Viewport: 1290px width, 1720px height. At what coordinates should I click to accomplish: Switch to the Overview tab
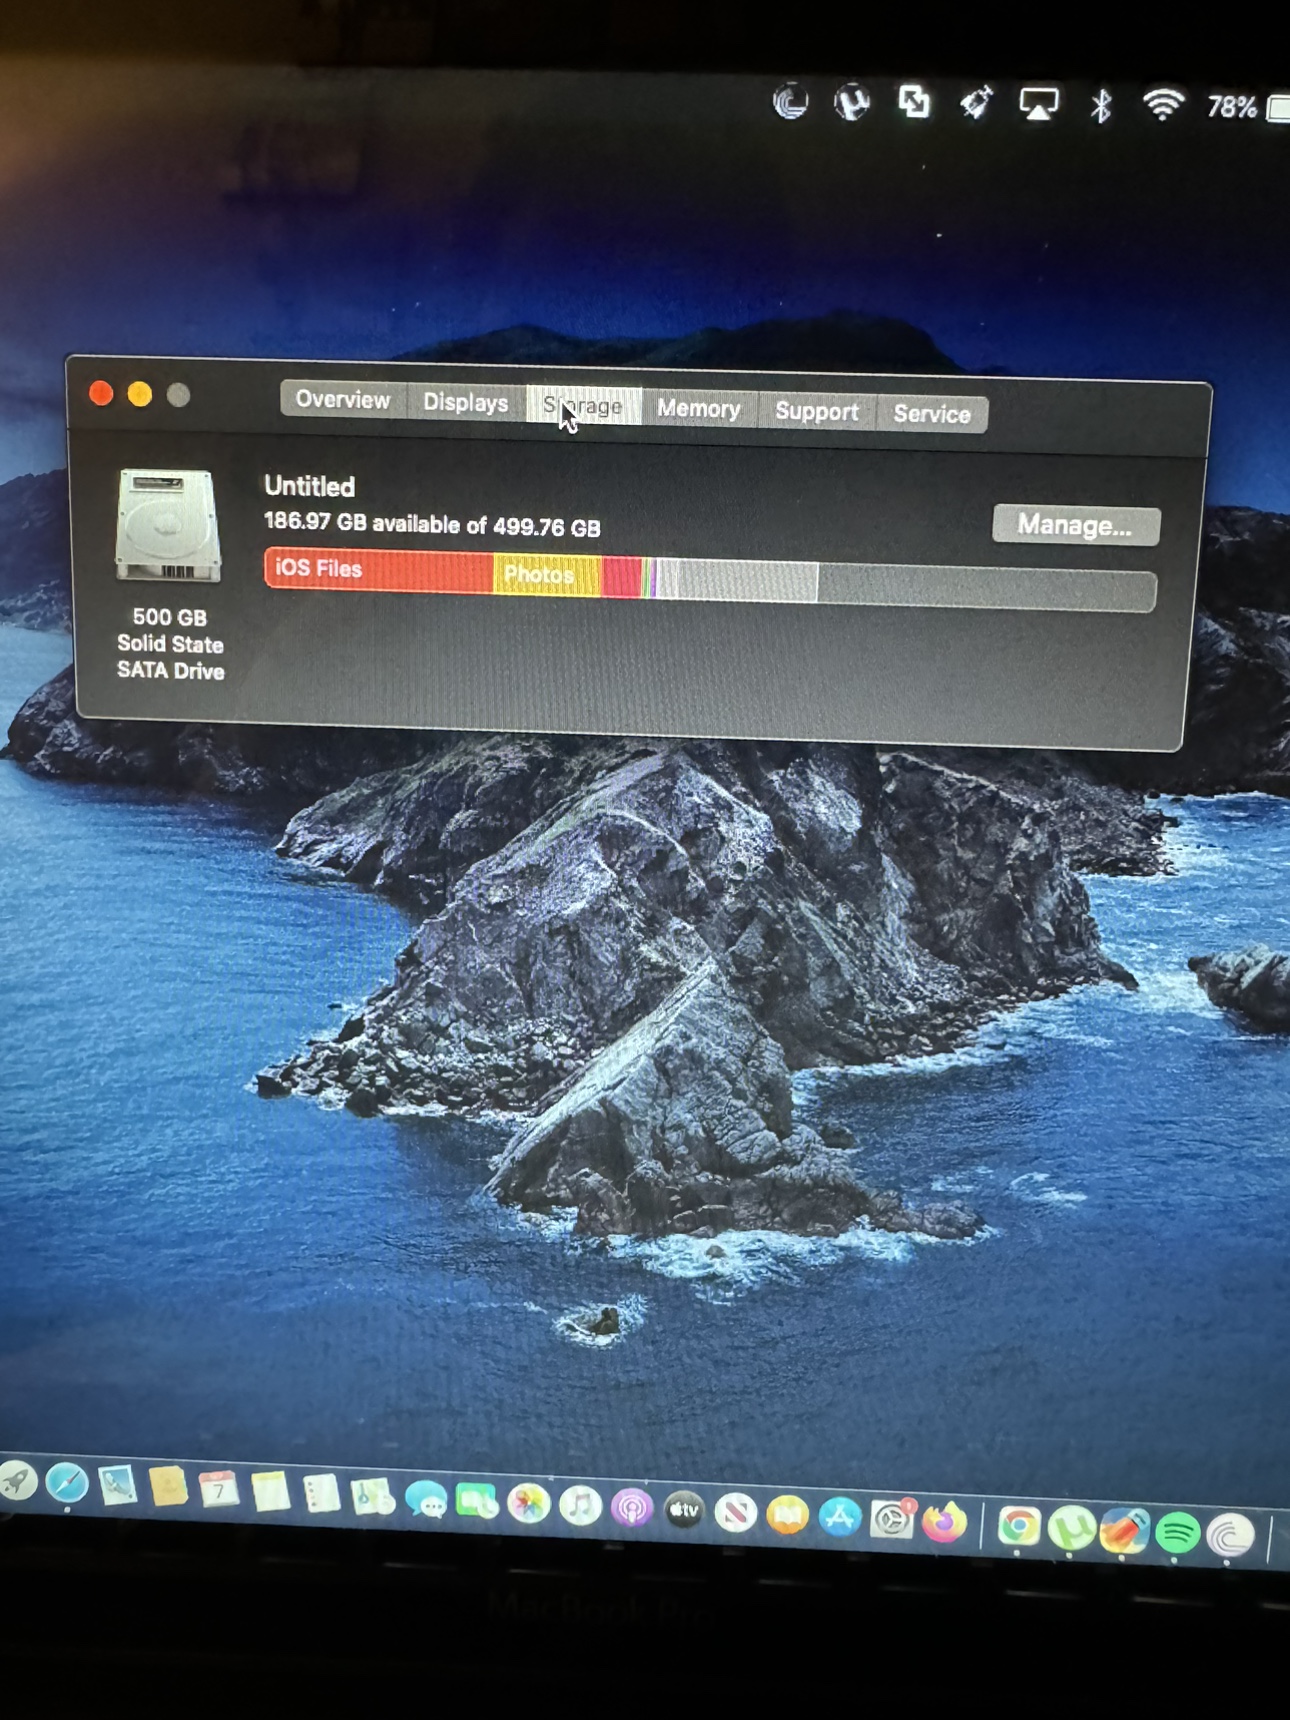click(343, 399)
